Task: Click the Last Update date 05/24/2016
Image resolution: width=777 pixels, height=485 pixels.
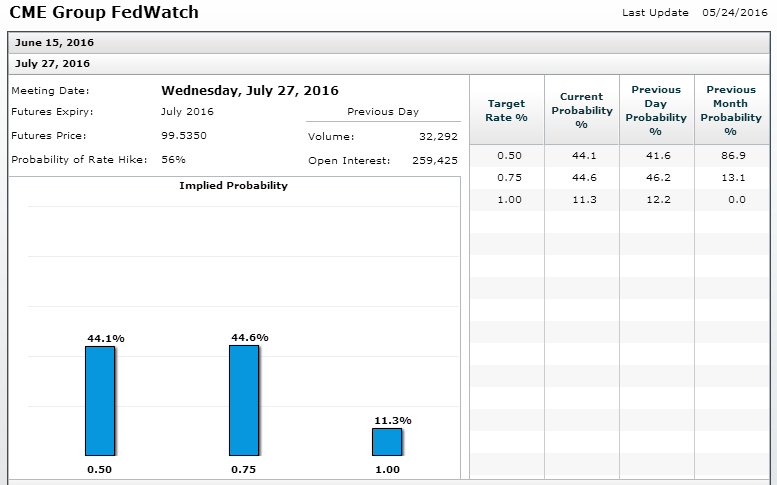Action: coord(735,13)
